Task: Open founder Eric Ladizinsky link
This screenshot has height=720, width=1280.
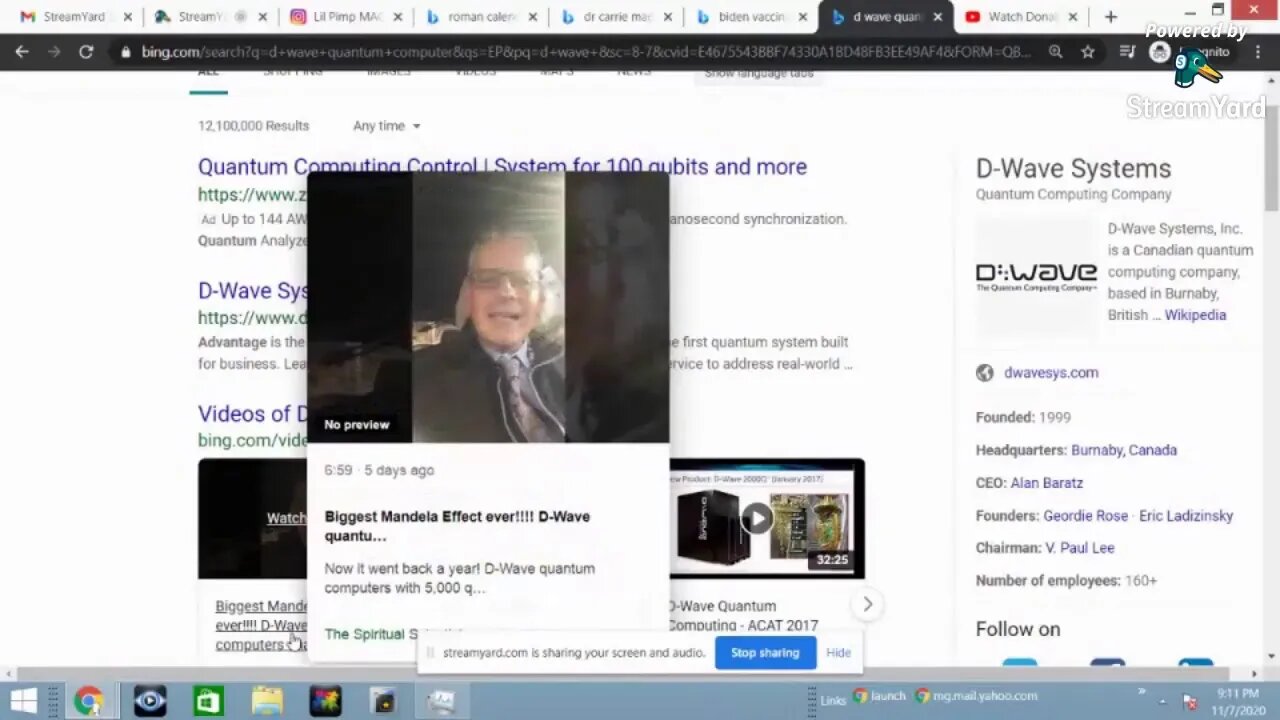Action: [1186, 516]
